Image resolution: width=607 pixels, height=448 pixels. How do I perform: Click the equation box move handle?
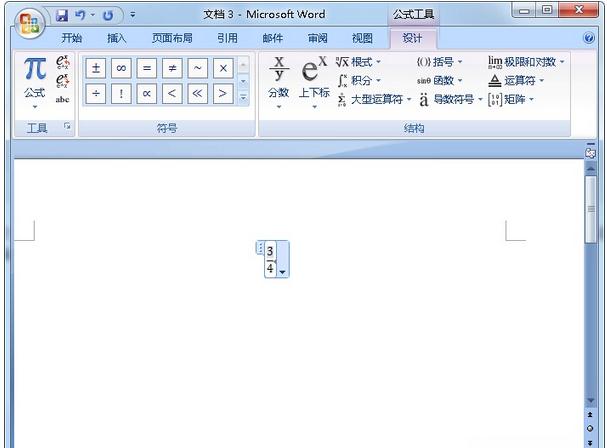click(x=260, y=247)
